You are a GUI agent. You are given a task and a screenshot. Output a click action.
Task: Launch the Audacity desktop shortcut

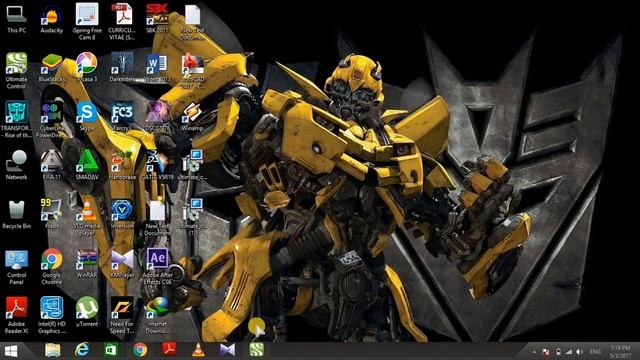(x=51, y=19)
